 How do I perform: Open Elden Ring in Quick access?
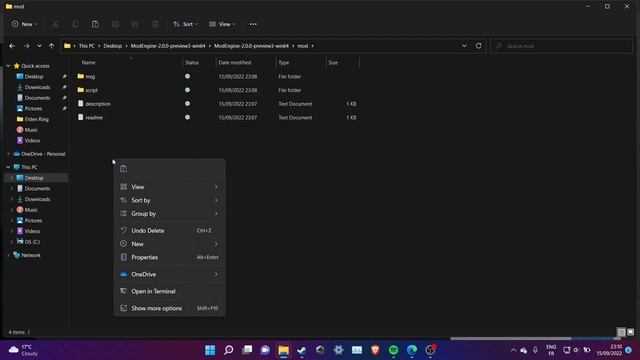coord(33,119)
